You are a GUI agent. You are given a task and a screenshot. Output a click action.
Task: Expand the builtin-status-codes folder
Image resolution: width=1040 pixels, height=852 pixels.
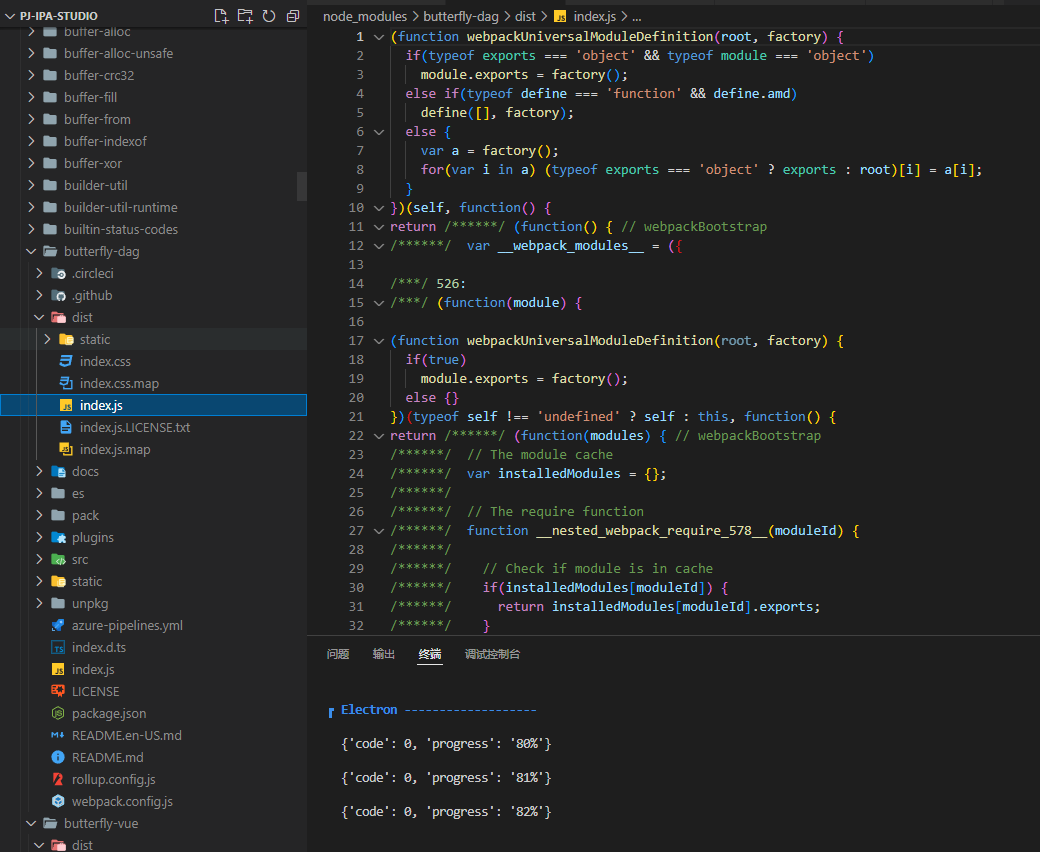tap(31, 229)
